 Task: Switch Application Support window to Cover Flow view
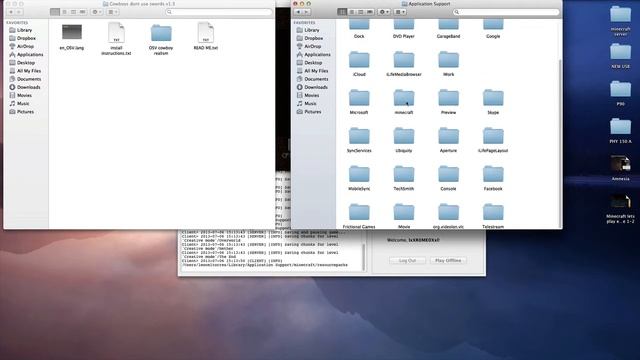(370, 12)
